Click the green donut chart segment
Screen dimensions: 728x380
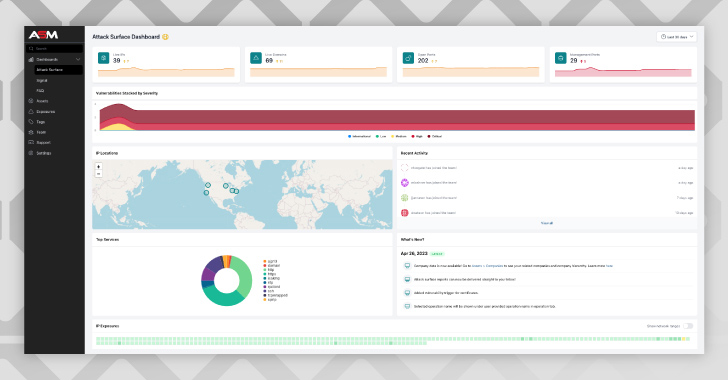pos(242,275)
